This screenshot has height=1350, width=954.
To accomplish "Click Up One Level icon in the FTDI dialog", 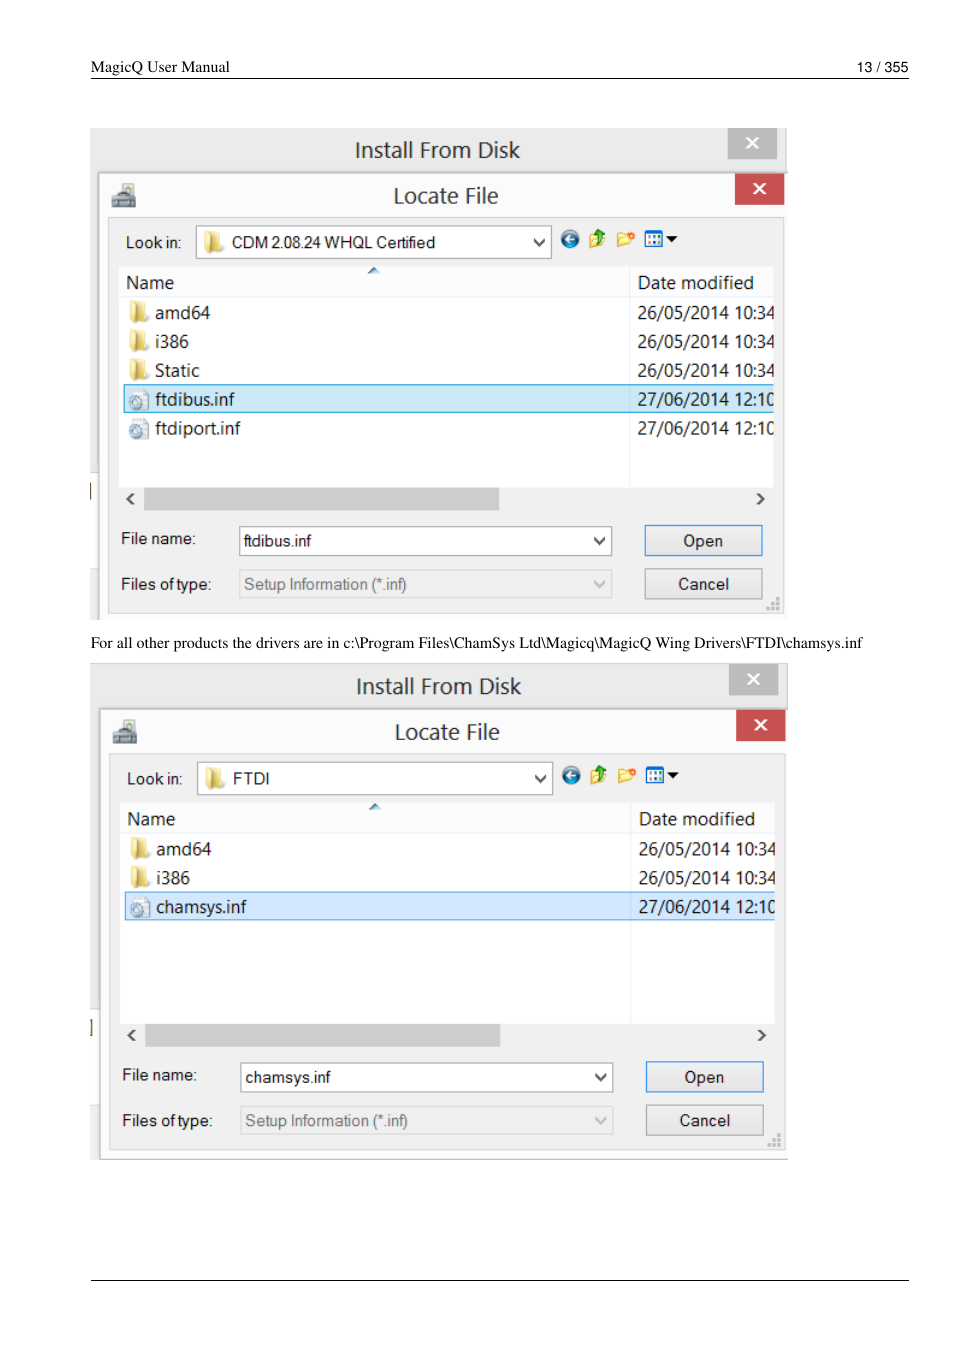I will pos(598,776).
